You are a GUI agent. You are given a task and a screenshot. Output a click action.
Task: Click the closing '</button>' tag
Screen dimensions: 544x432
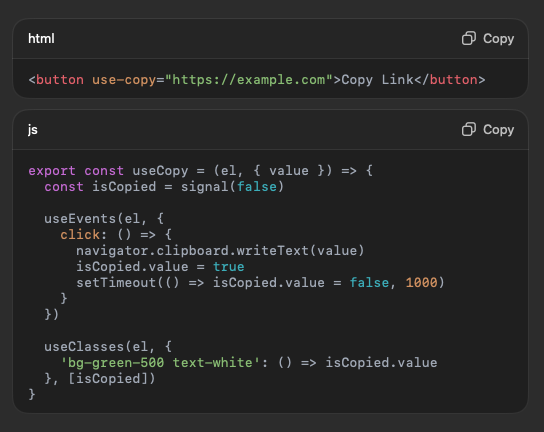(x=450, y=80)
